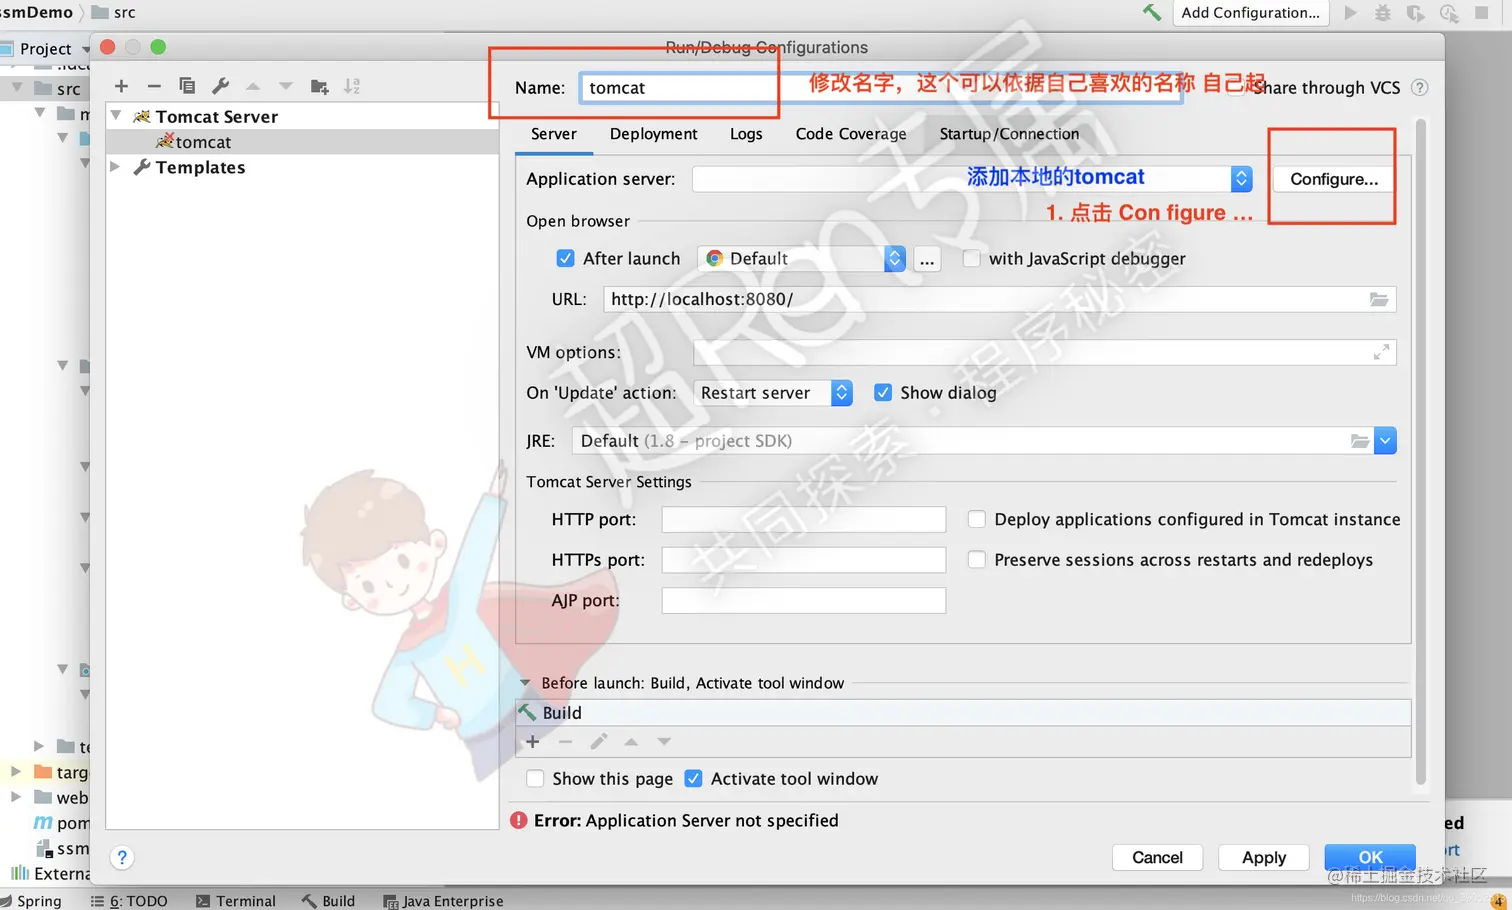Open the 6: TODO tool window

(129, 900)
